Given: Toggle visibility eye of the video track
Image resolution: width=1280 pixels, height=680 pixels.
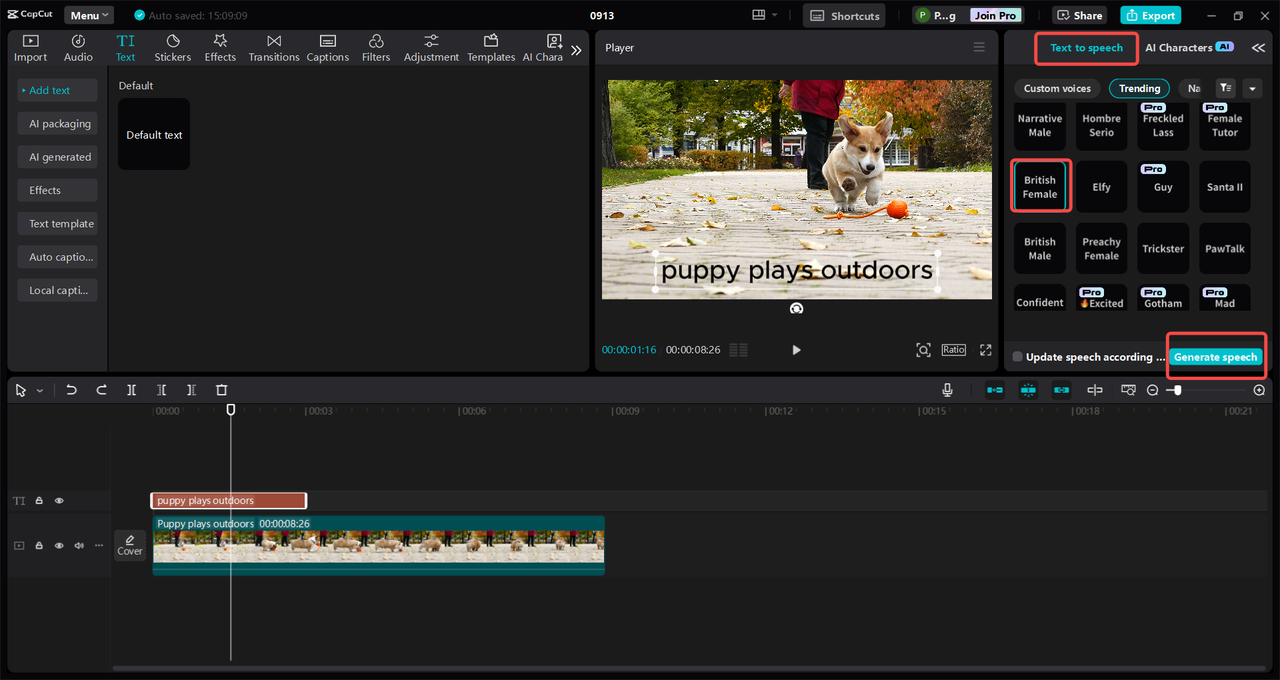Looking at the screenshot, I should coord(59,545).
